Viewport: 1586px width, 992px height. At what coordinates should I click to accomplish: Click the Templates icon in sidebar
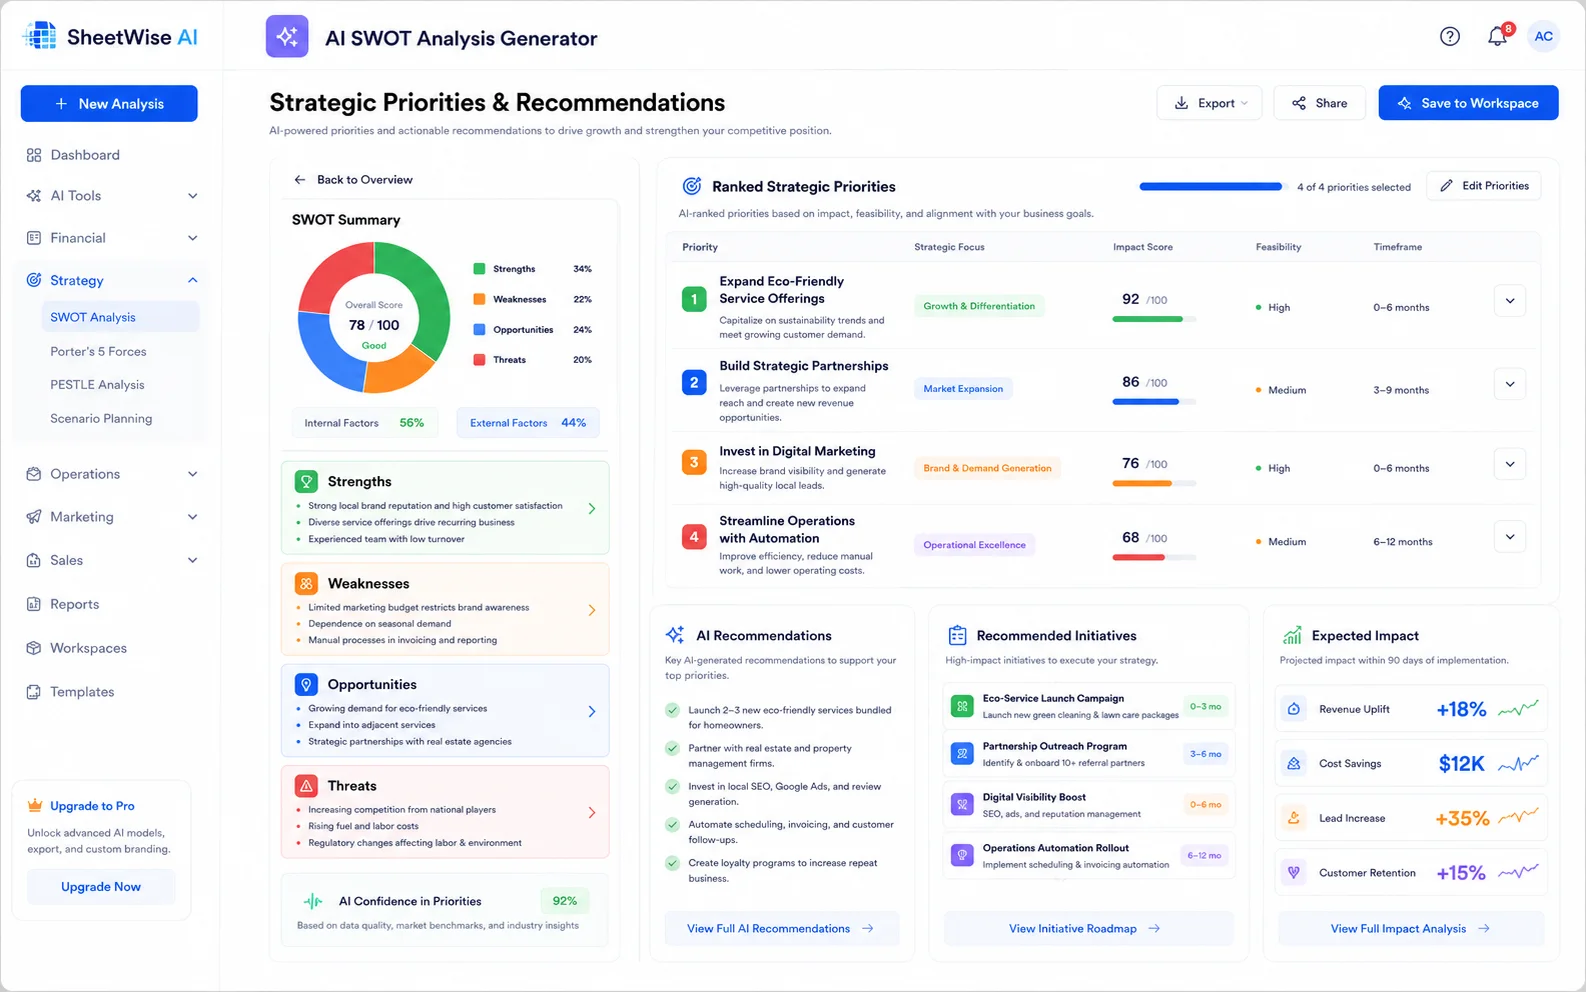tap(34, 692)
